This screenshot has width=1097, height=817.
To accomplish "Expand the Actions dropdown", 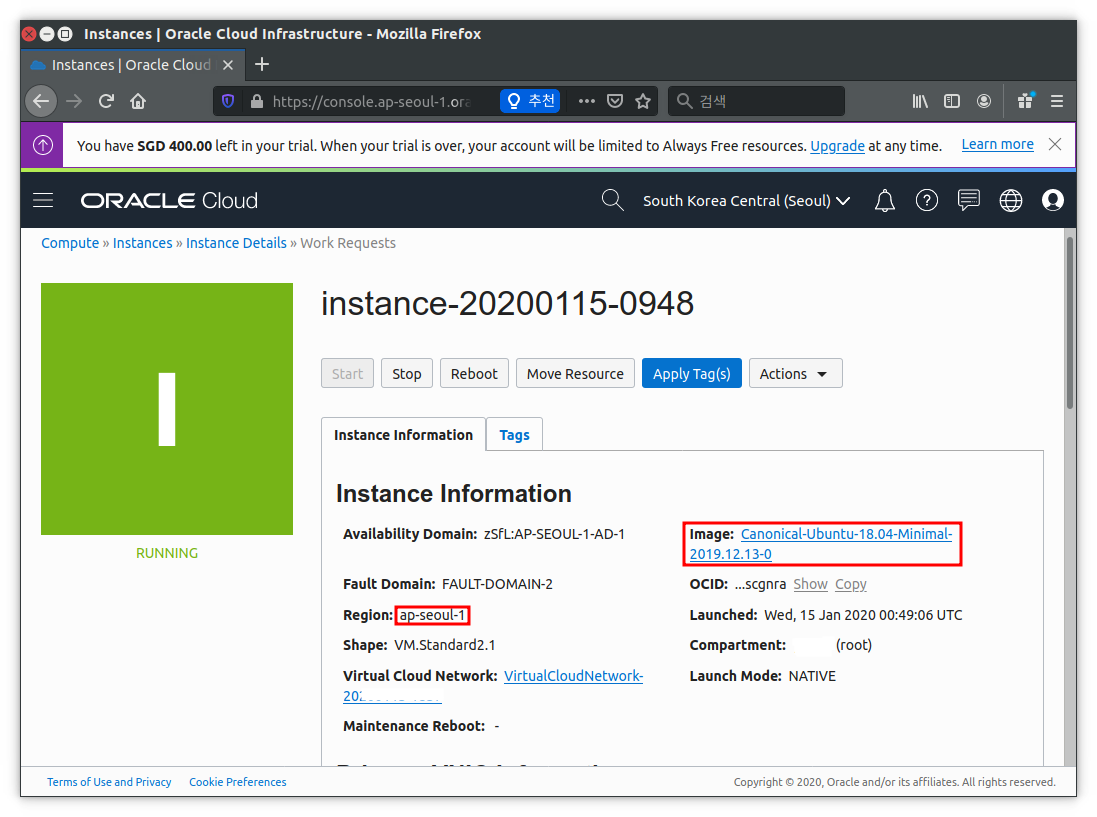I will (795, 374).
